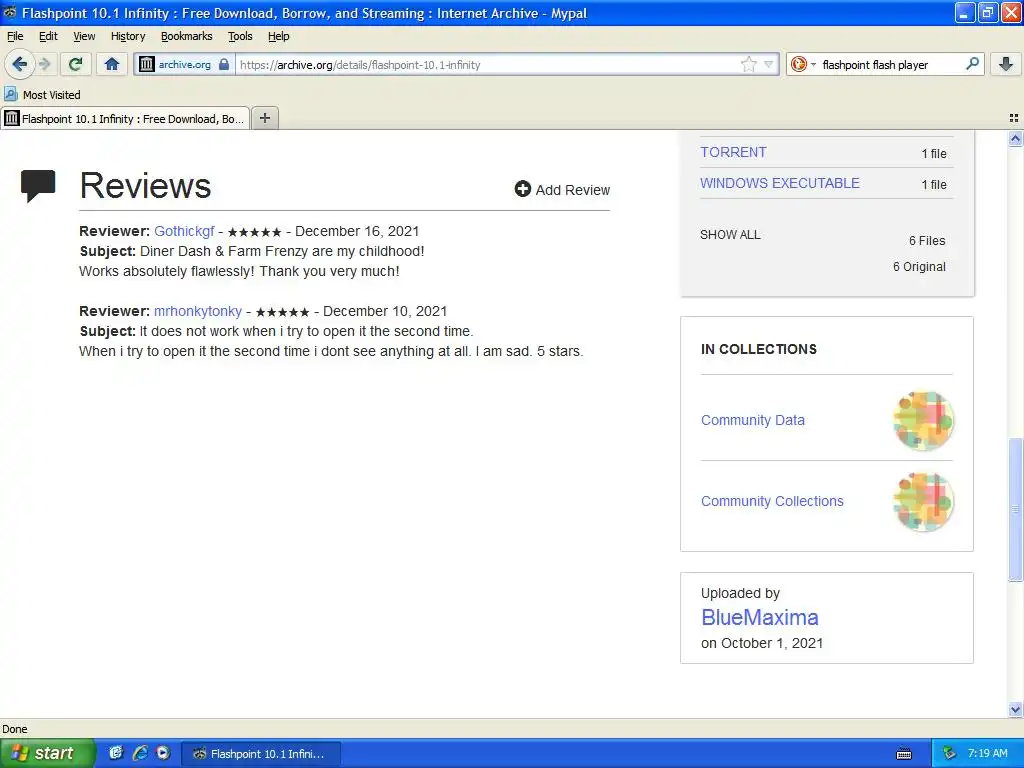The width and height of the screenshot is (1024, 768).
Task: Click the scrollbar up arrow
Action: coord(1015,138)
